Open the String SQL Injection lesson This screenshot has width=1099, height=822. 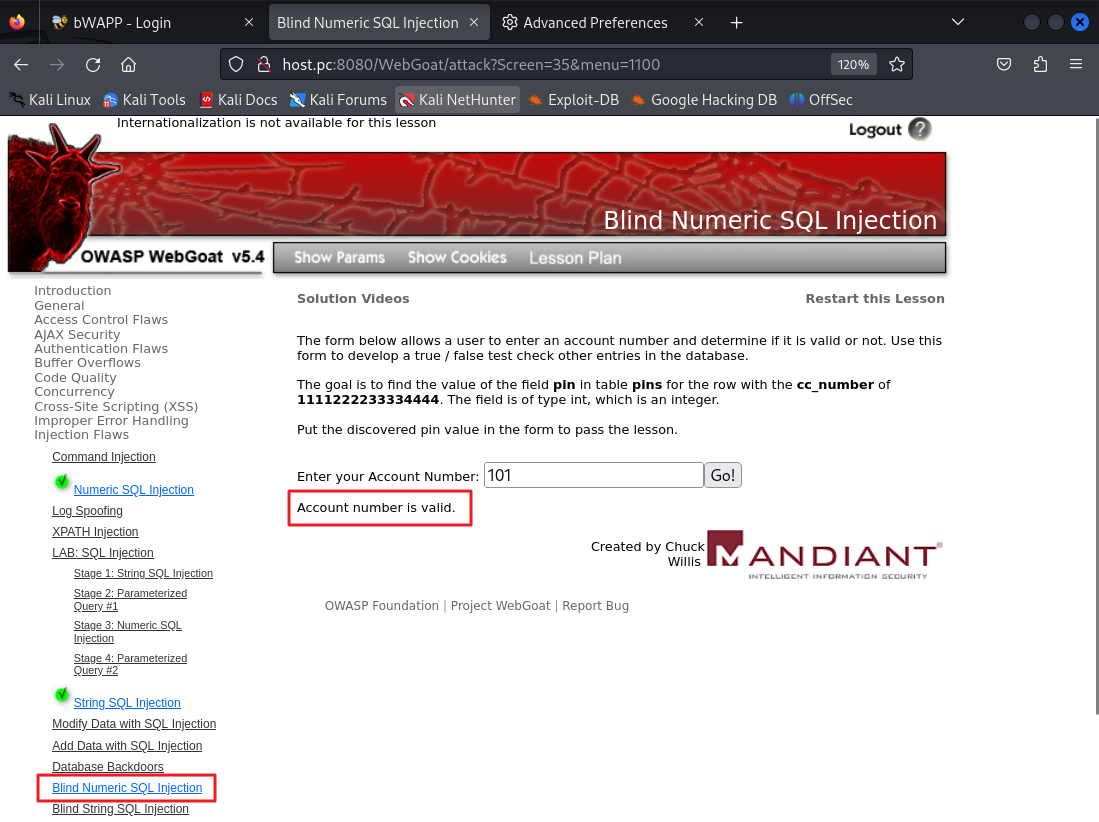click(127, 703)
